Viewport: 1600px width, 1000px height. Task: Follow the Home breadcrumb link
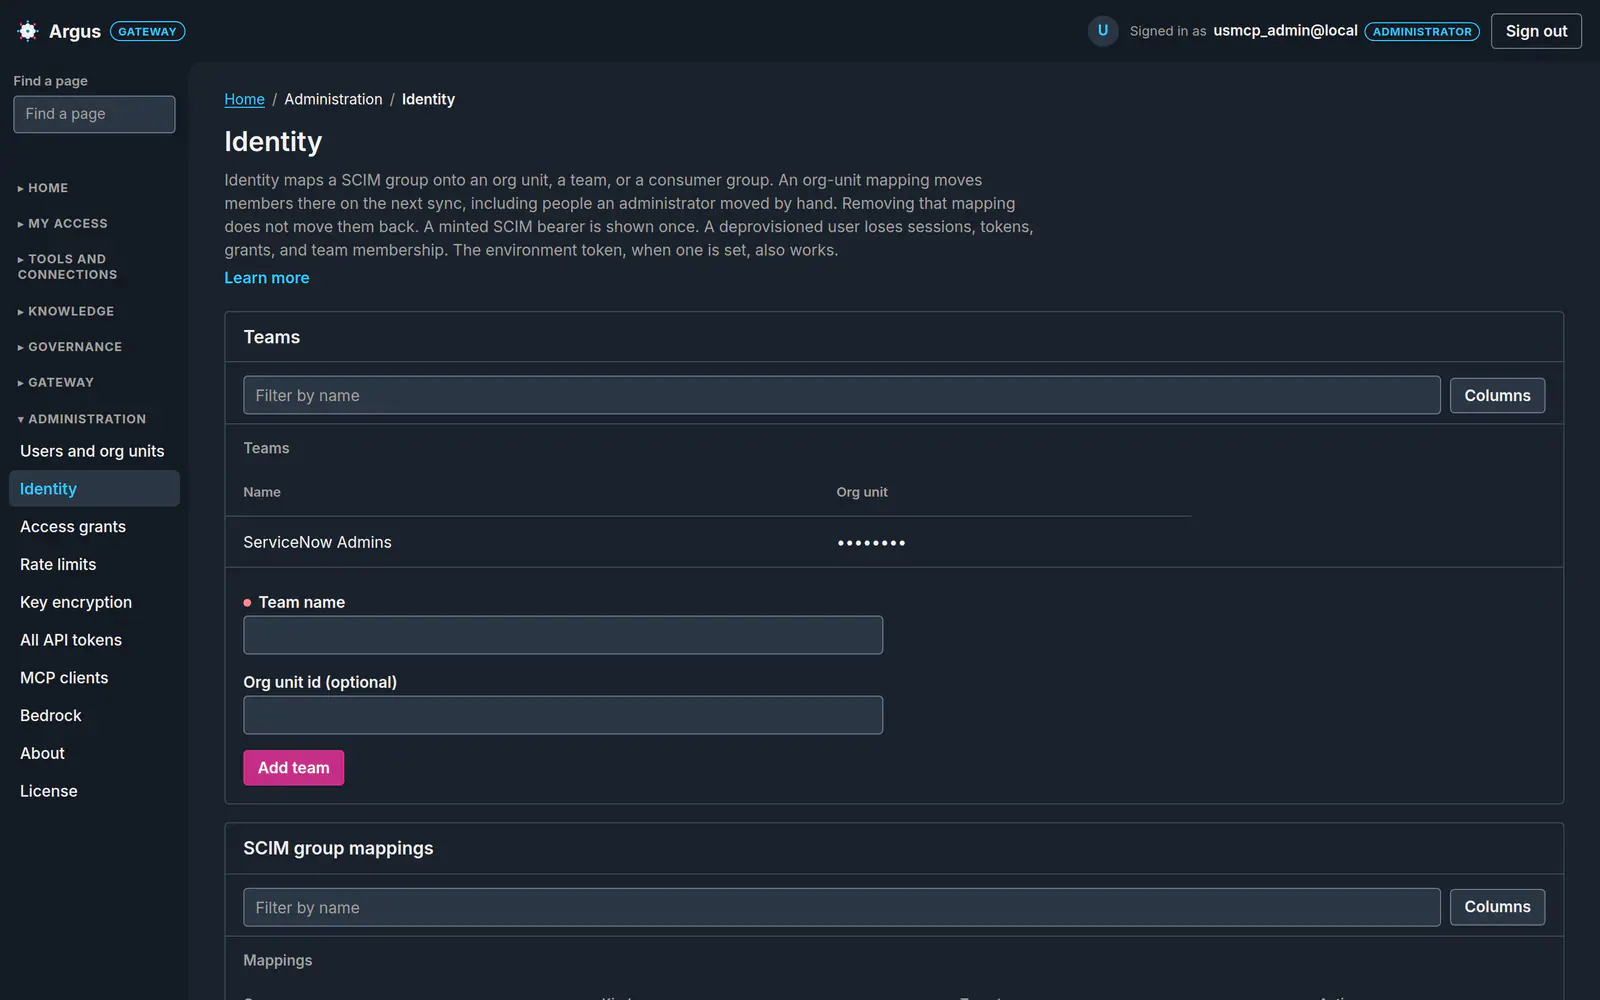click(x=244, y=99)
